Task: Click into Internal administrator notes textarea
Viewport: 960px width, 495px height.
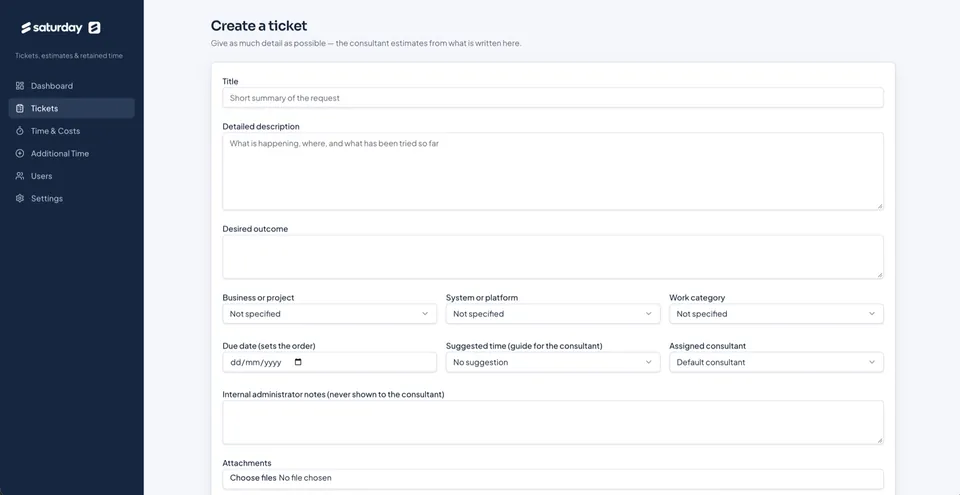Action: (x=553, y=423)
